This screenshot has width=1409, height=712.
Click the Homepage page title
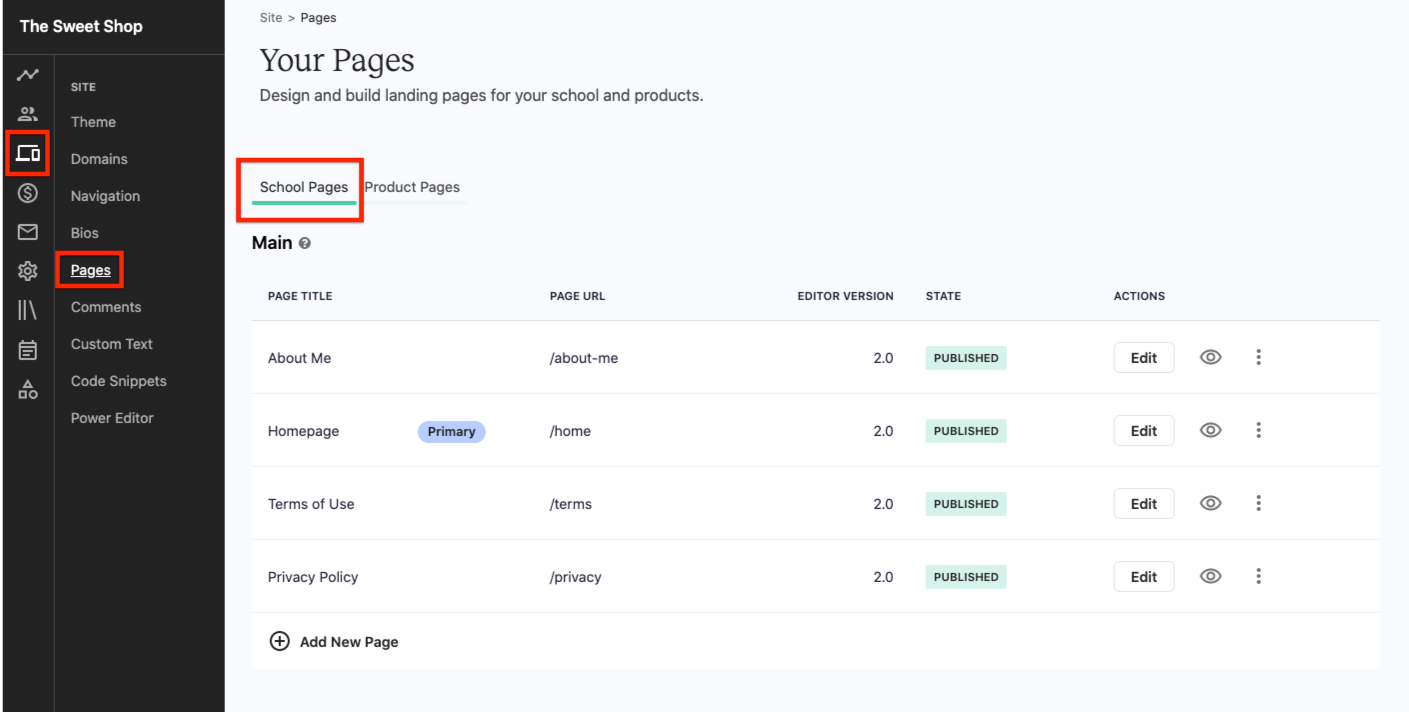click(x=303, y=431)
